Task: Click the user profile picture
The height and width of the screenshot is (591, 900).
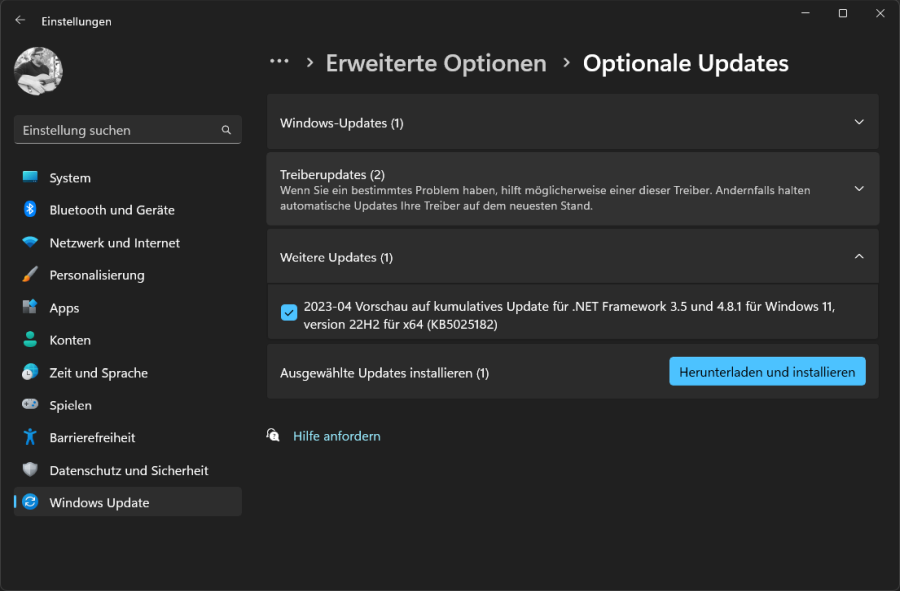Action: coord(38,71)
